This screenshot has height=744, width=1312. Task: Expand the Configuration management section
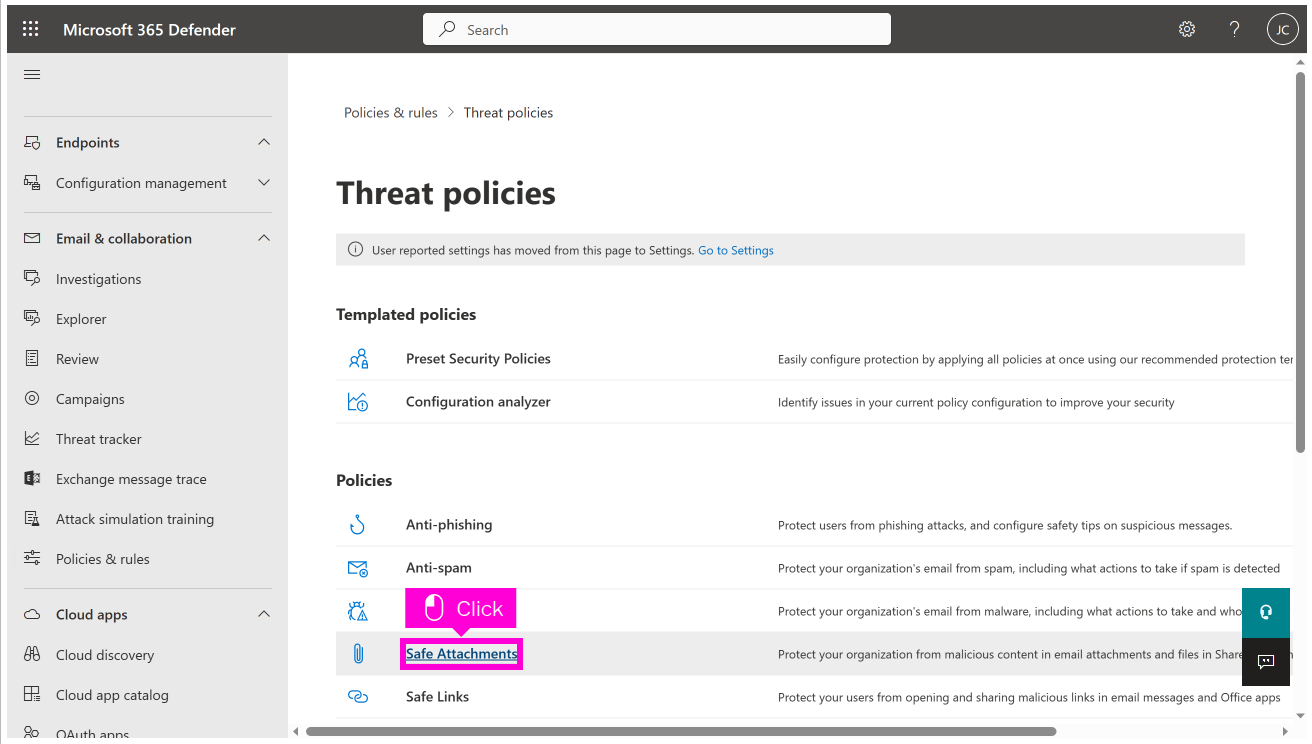pos(264,183)
